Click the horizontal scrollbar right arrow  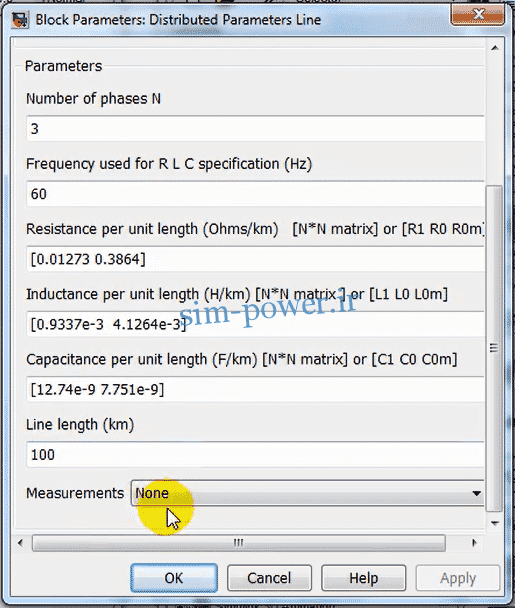[474, 543]
